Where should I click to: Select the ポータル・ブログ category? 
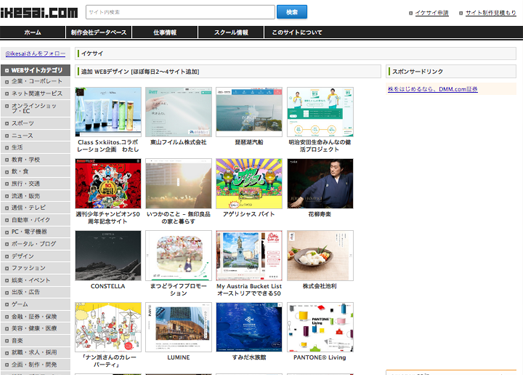[x=35, y=244]
